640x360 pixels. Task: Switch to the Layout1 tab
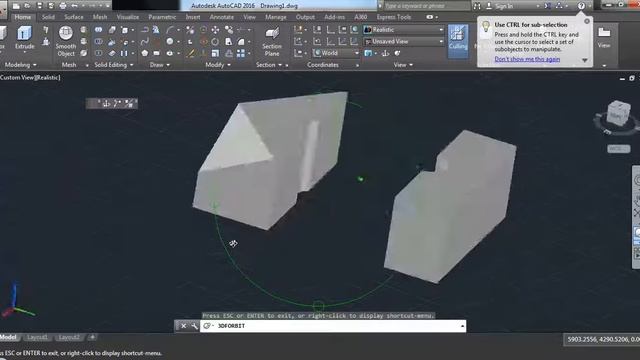tap(37, 337)
